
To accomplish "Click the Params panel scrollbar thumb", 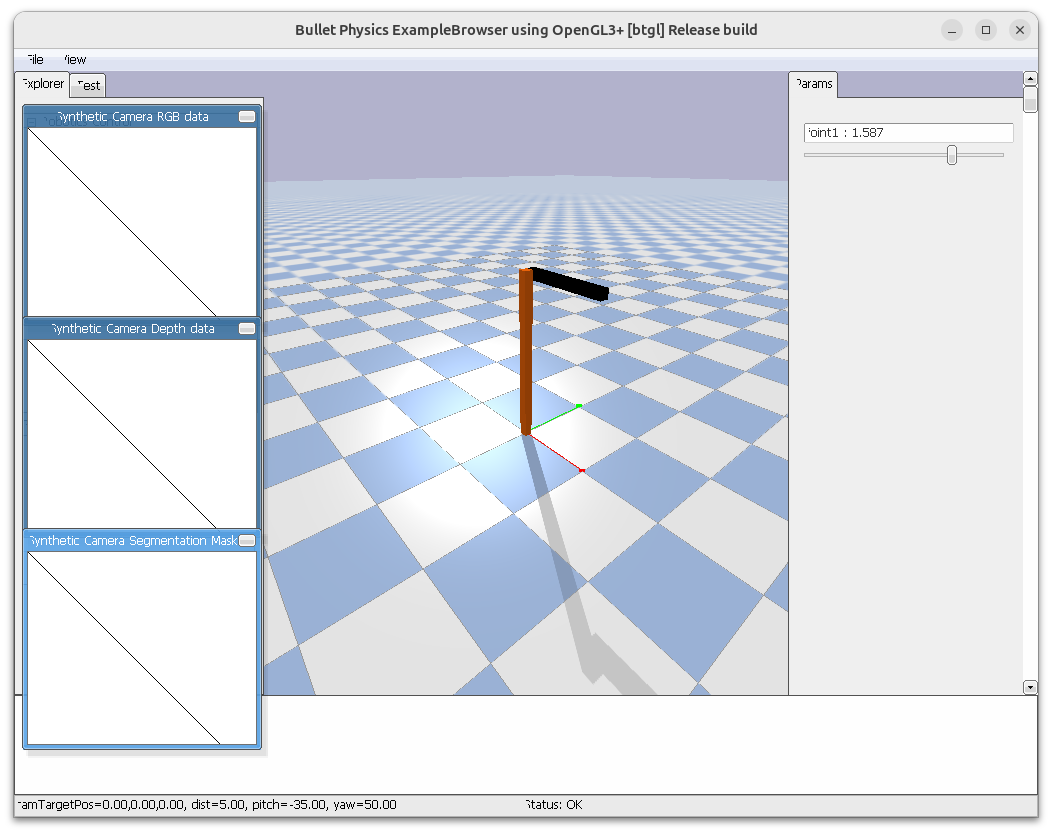I will pos(1030,100).
